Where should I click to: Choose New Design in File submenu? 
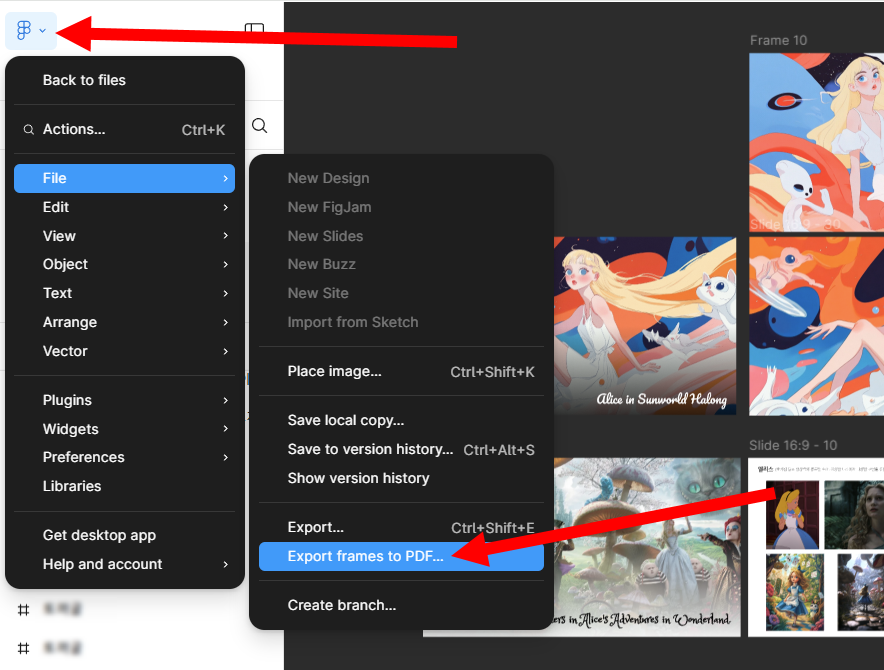[401, 178]
